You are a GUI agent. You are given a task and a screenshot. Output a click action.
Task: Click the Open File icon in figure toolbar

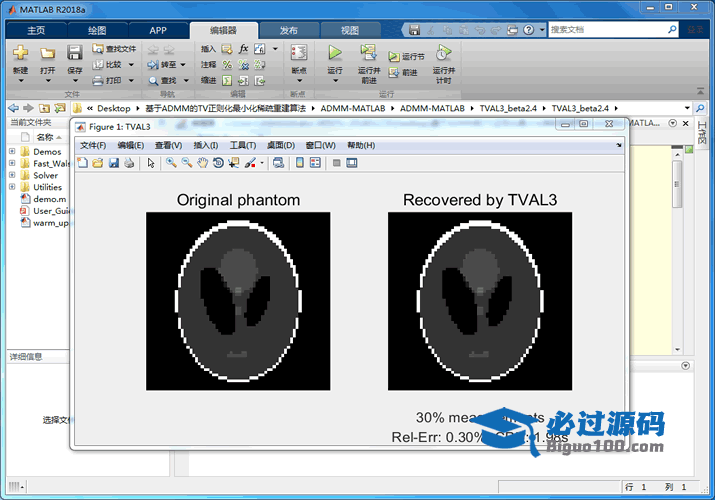point(98,163)
